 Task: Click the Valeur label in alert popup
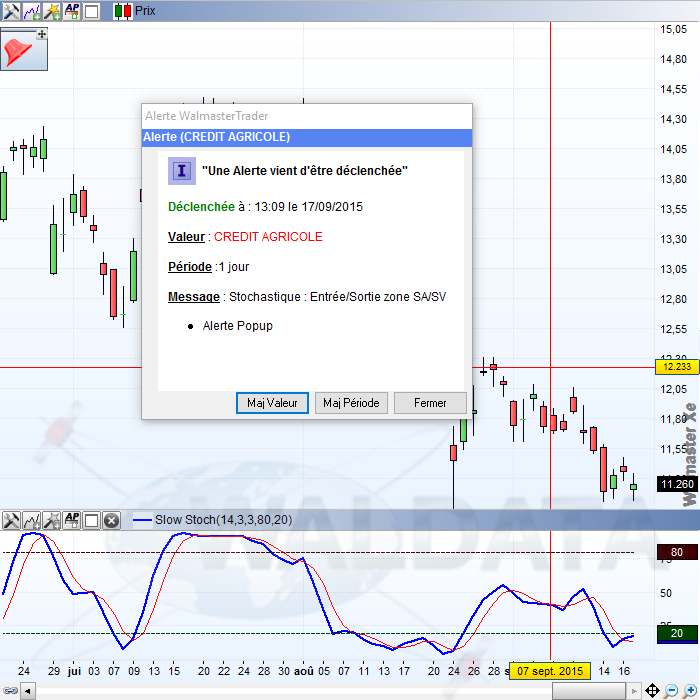point(186,237)
